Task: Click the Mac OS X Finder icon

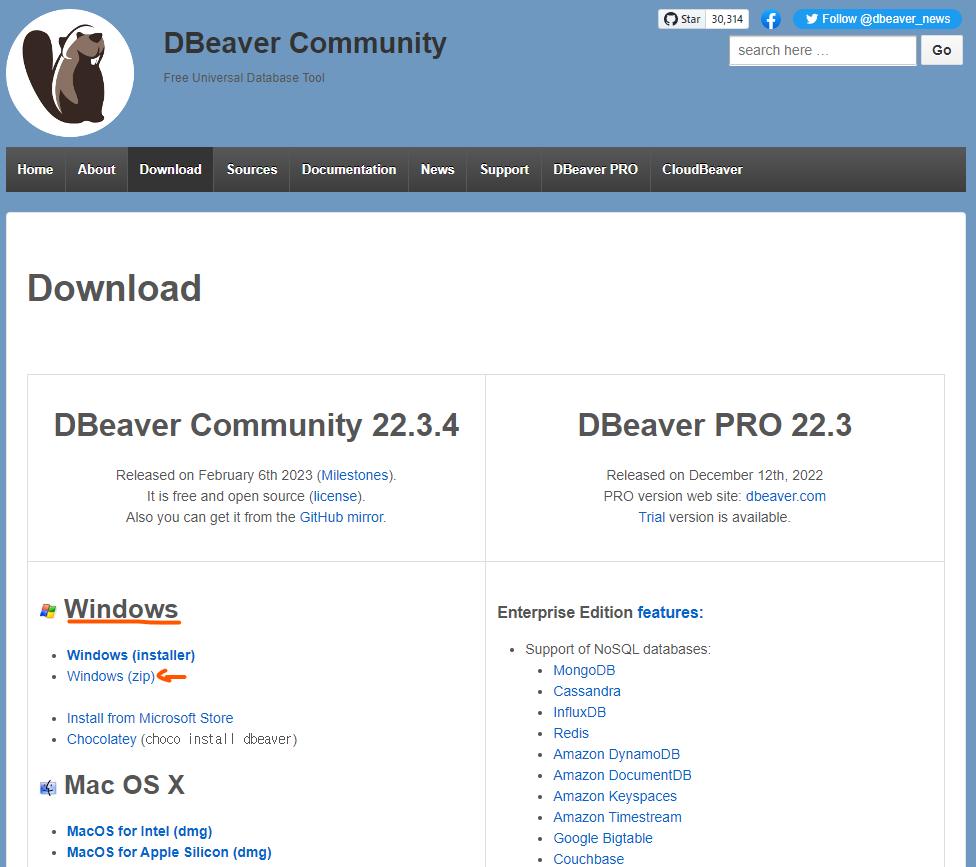Action: coord(48,788)
